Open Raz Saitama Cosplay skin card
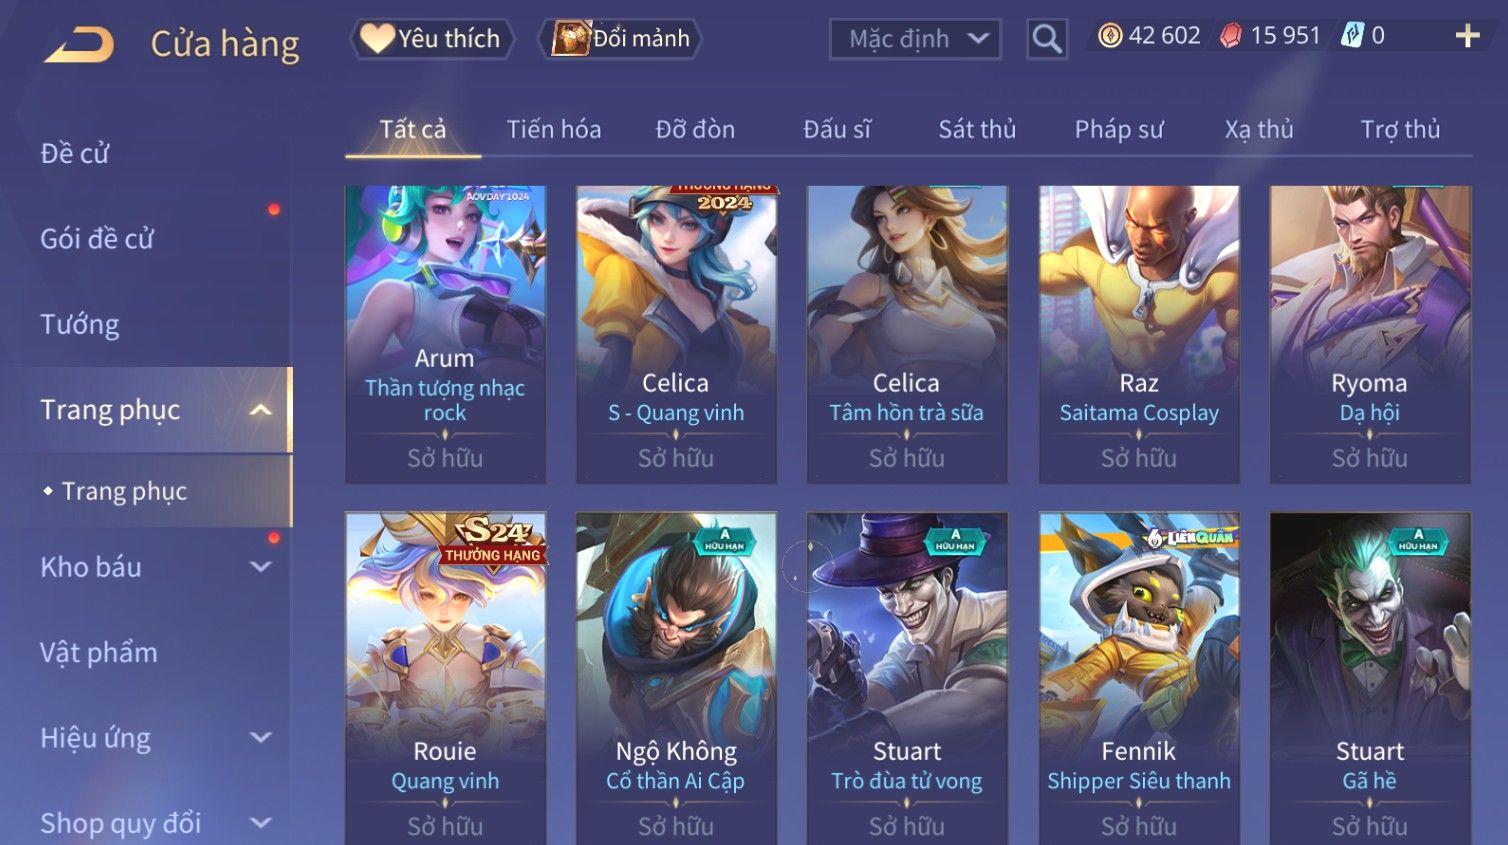The image size is (1508, 845). [x=1139, y=334]
